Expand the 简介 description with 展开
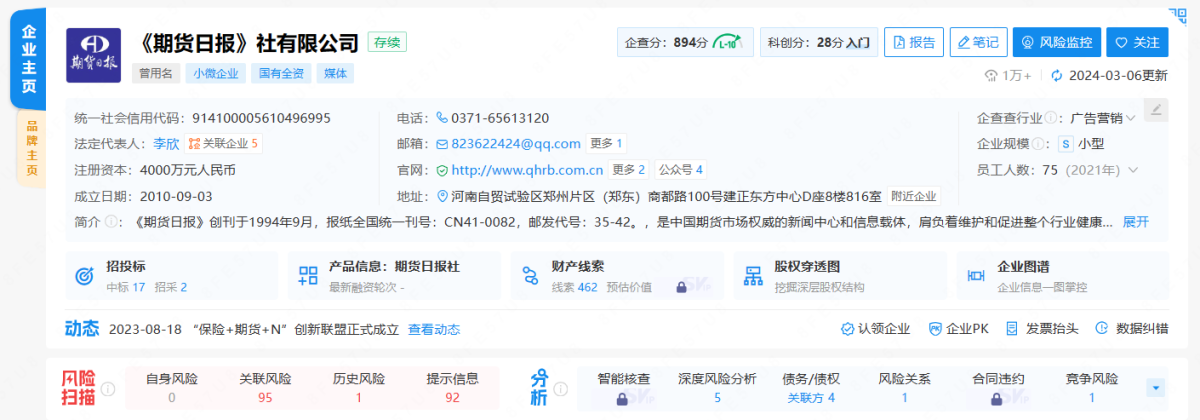The height and width of the screenshot is (420, 1200). (1136, 222)
